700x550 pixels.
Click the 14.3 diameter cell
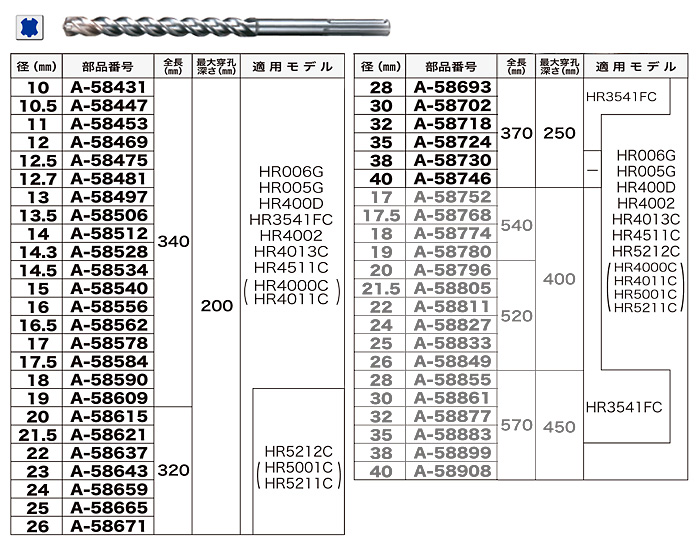[38, 252]
